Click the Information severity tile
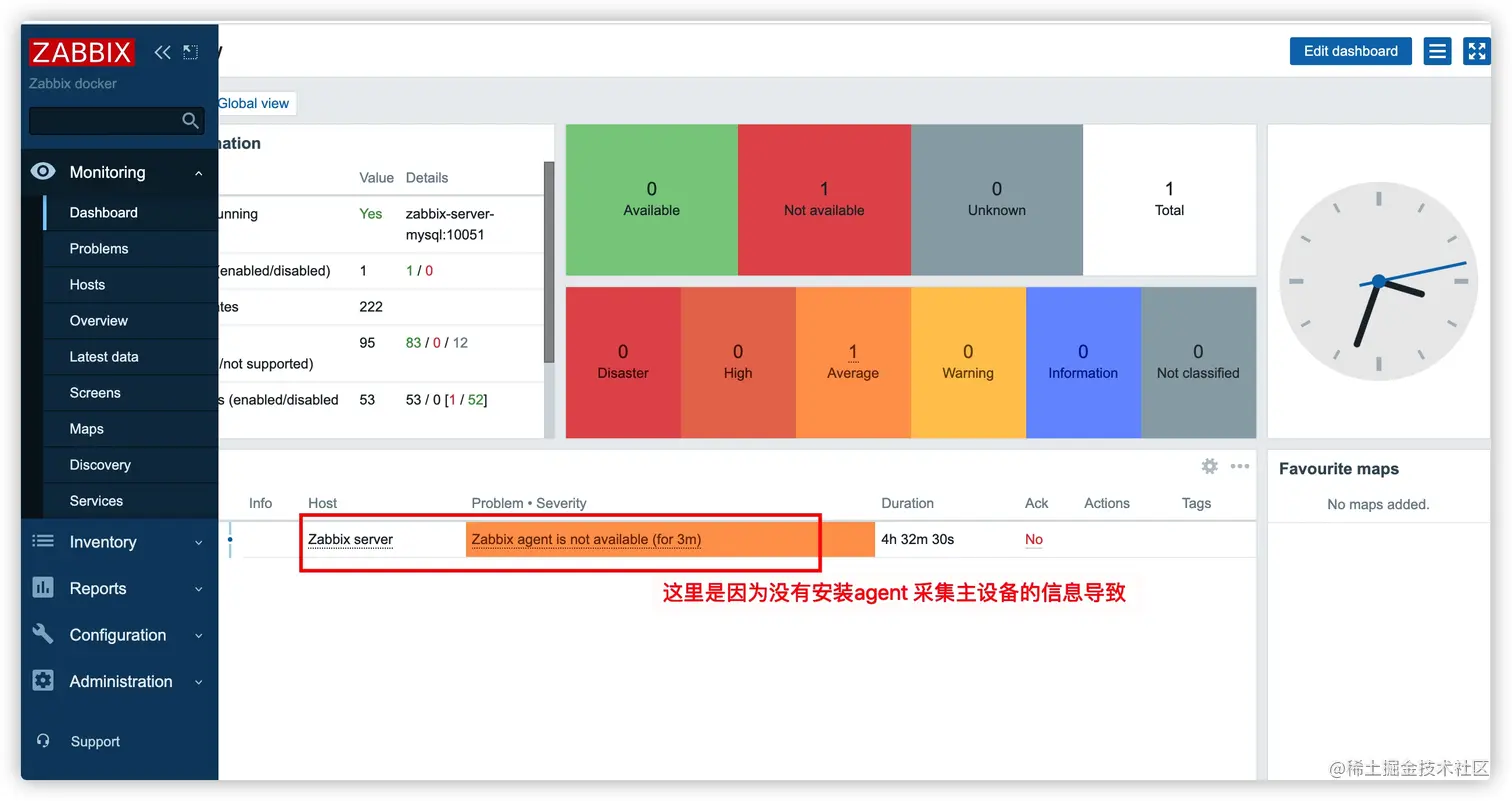Image resolution: width=1512 pixels, height=801 pixels. (x=1083, y=362)
